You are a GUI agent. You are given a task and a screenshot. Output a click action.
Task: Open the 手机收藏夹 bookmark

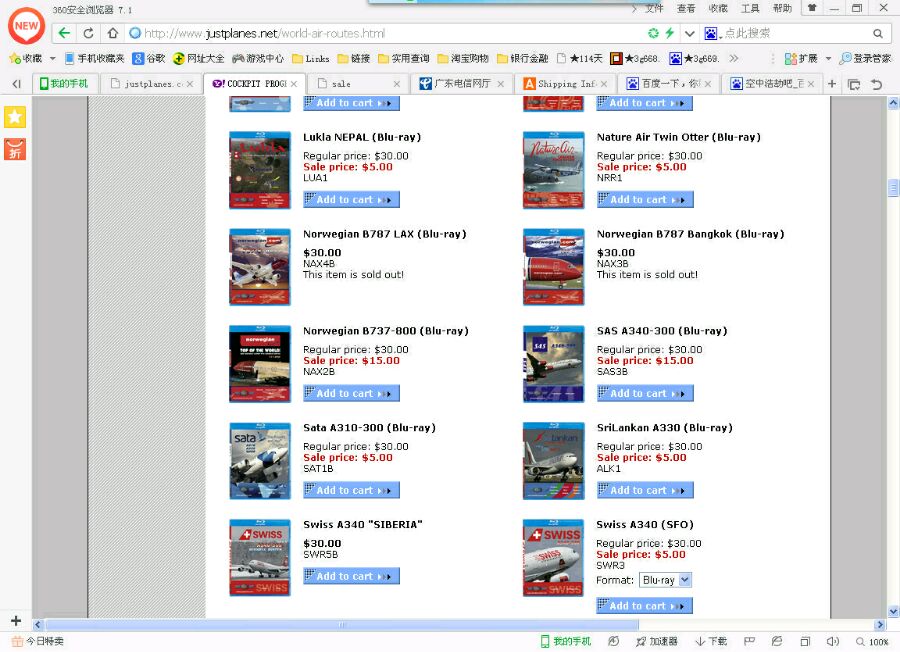point(95,58)
